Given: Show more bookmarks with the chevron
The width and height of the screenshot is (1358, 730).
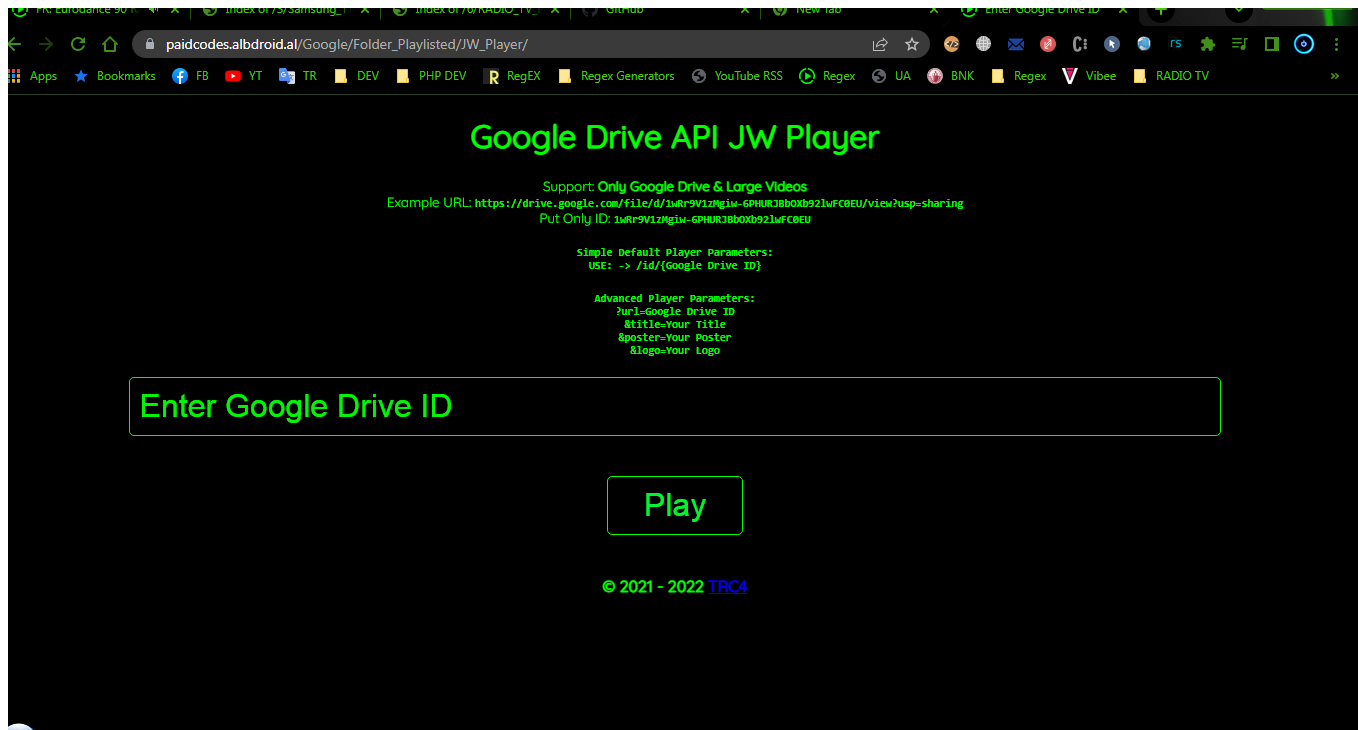Looking at the screenshot, I should point(1334,76).
